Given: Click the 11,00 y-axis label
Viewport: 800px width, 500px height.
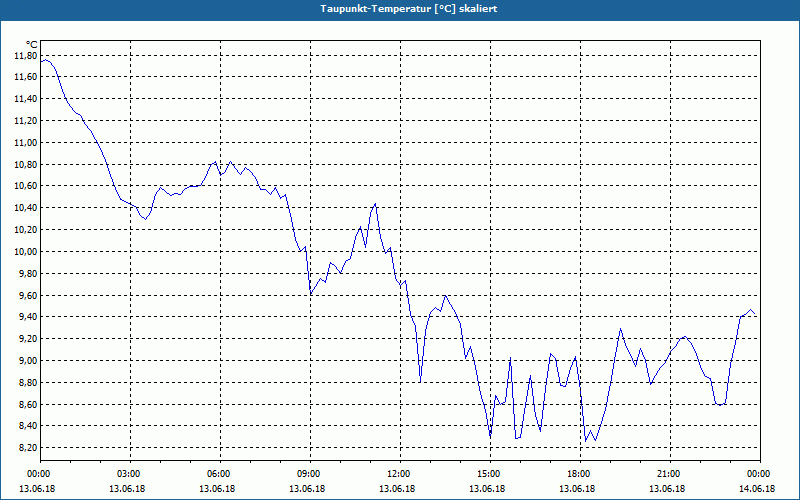Looking at the screenshot, I should [25, 143].
